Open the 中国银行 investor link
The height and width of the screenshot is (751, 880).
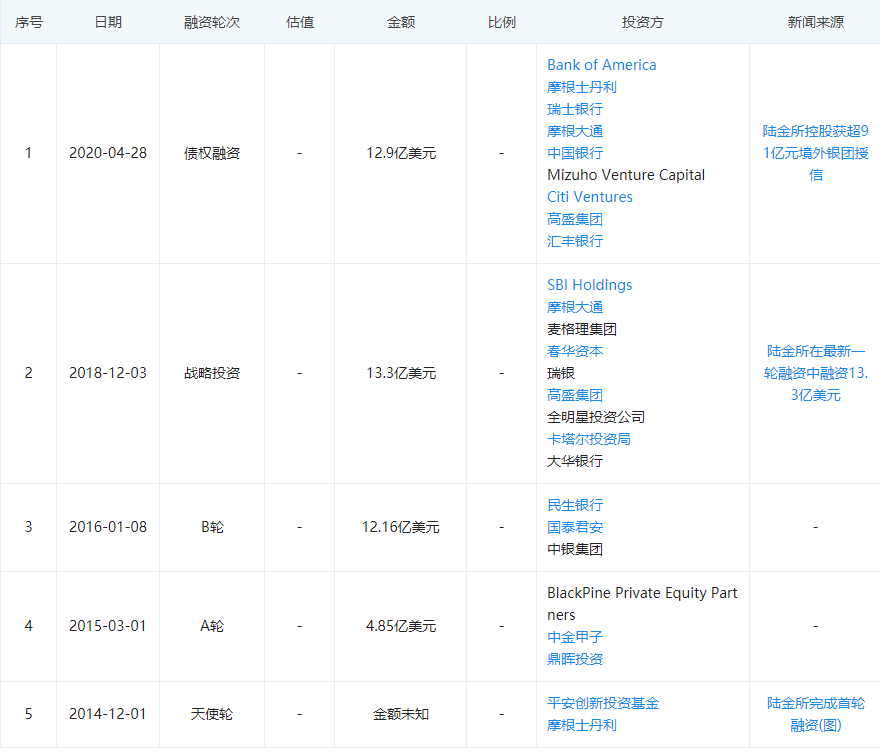(x=575, y=153)
